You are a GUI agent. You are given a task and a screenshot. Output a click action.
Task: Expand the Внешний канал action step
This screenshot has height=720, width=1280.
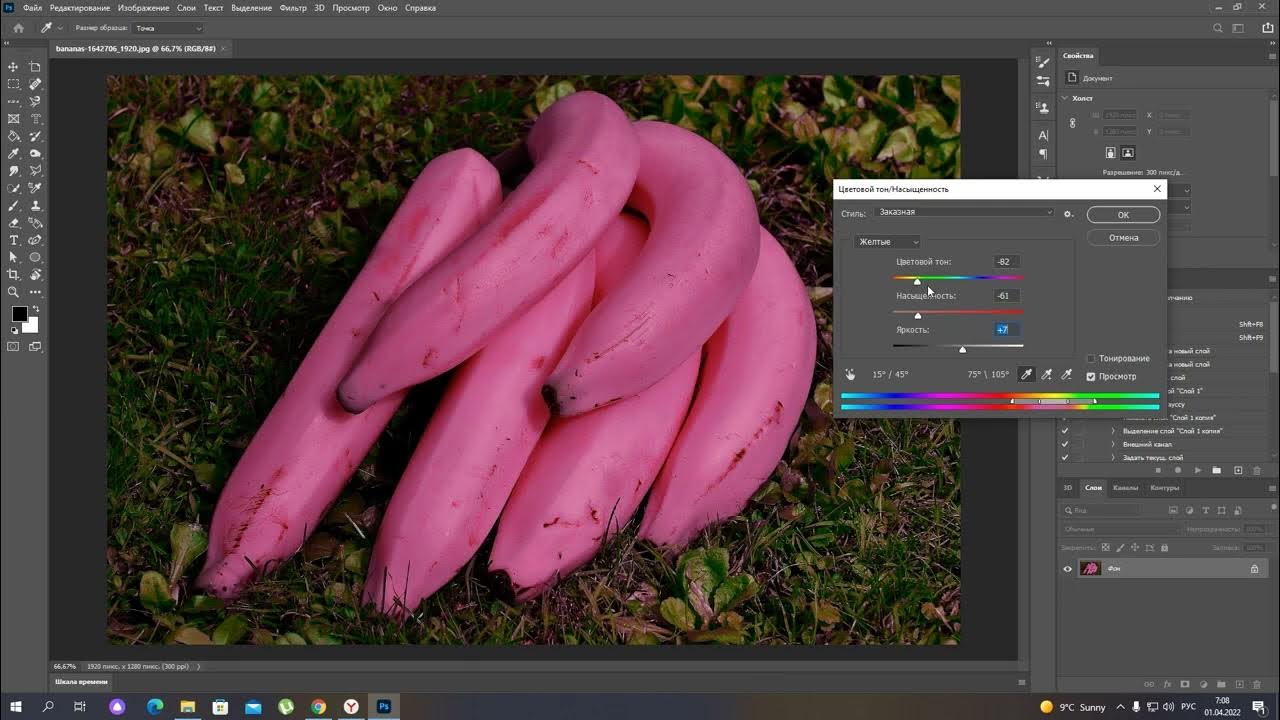(x=1113, y=444)
